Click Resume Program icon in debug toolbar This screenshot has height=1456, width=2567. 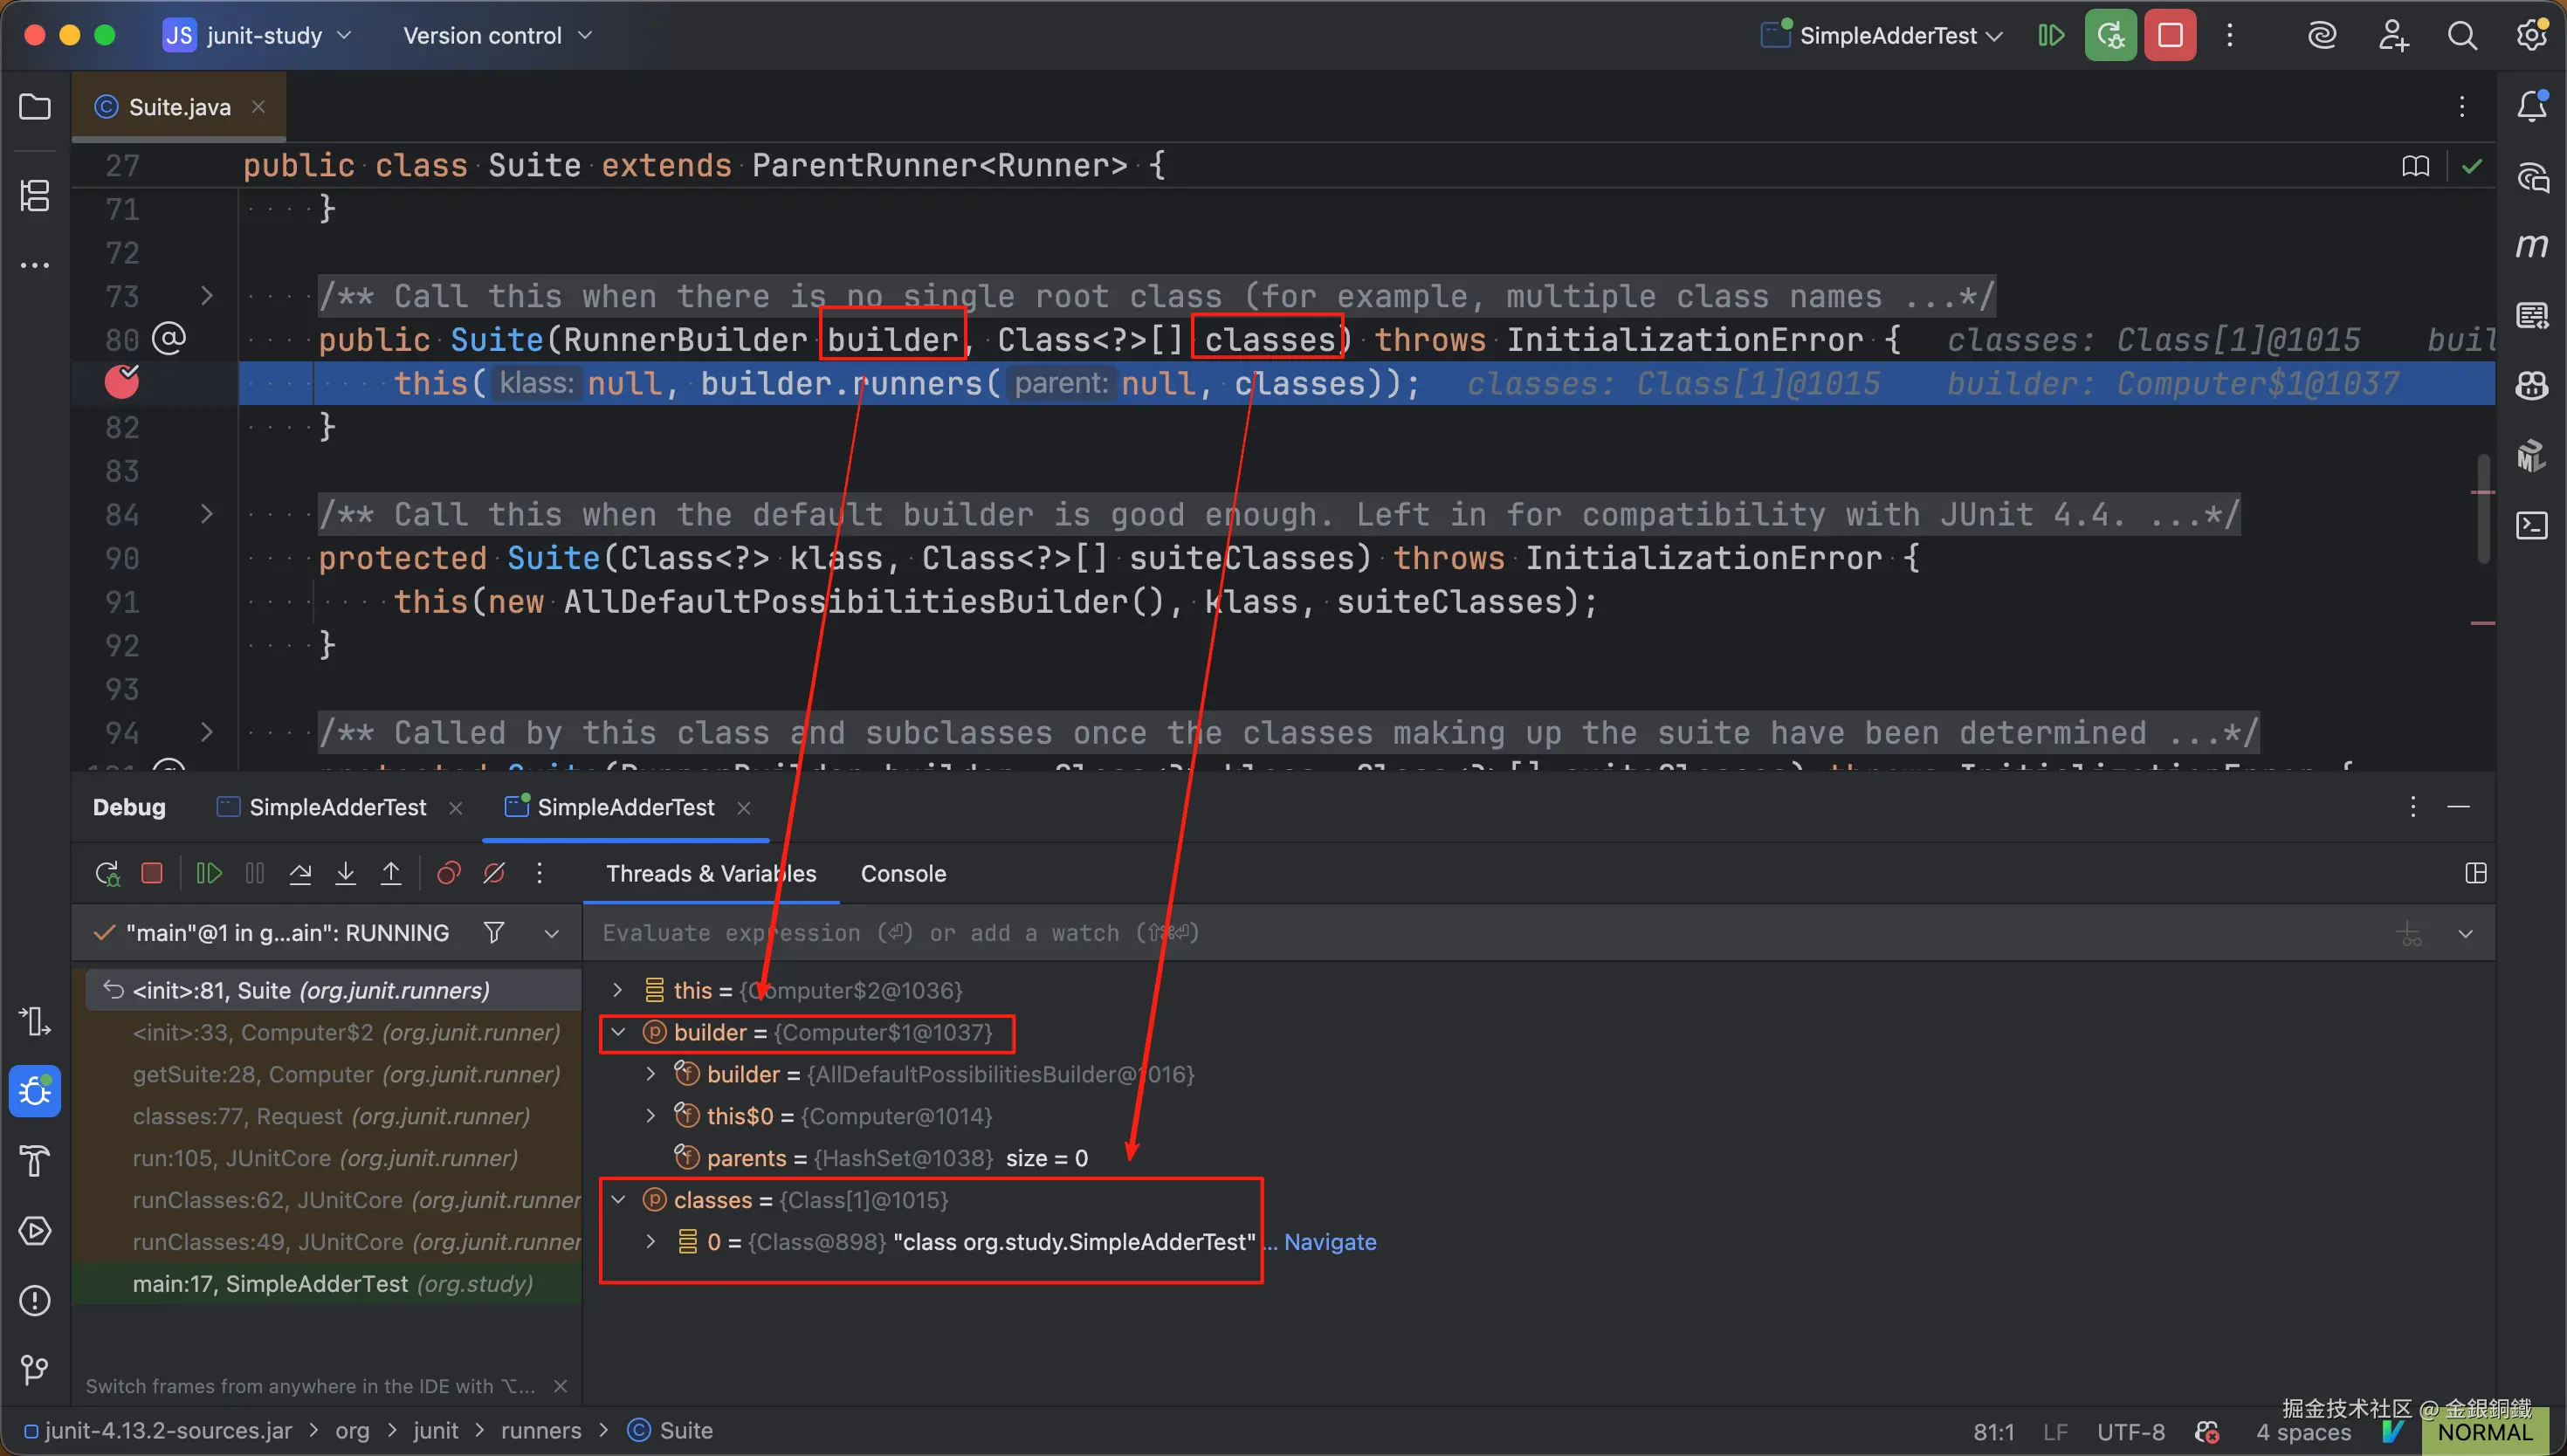click(208, 873)
